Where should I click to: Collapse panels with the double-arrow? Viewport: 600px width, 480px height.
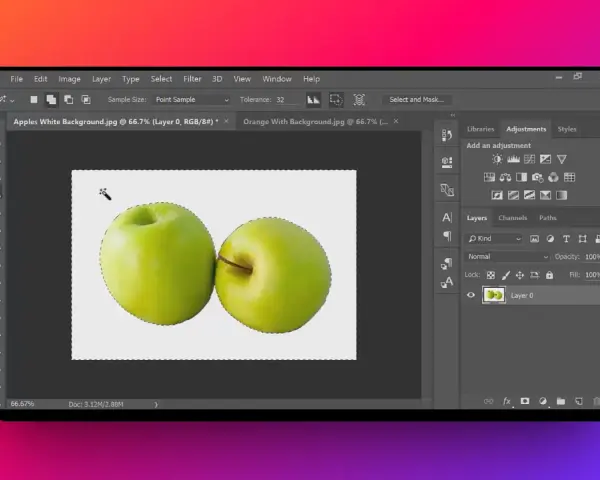click(453, 115)
